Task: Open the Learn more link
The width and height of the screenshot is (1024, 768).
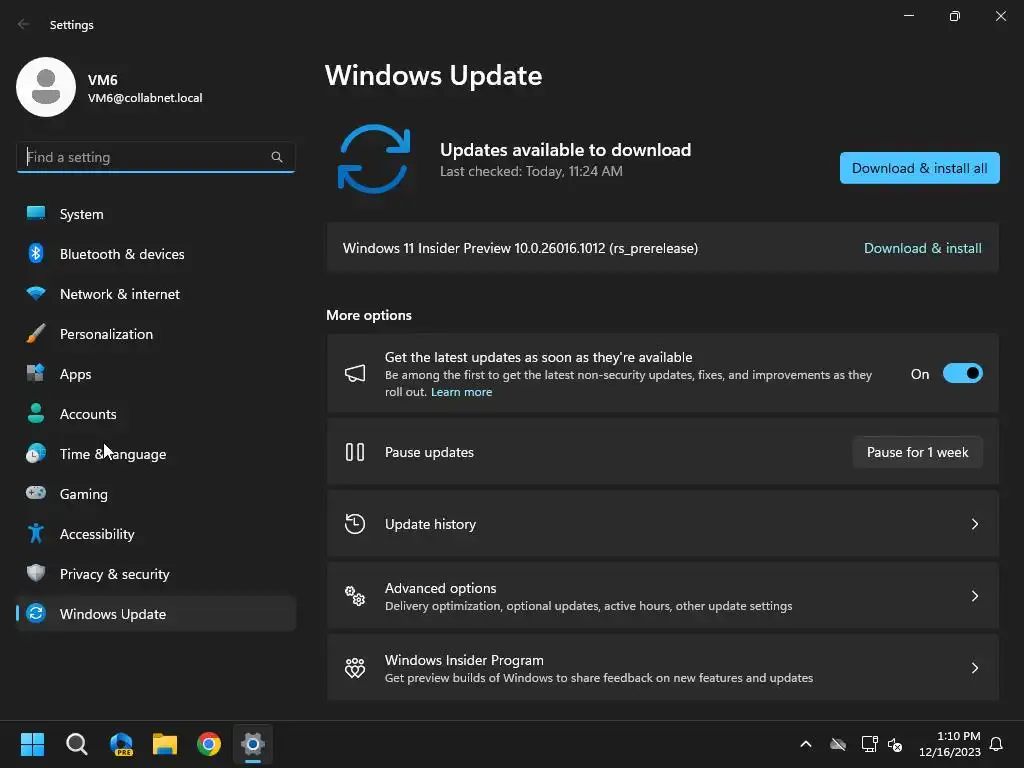Action: 461,392
